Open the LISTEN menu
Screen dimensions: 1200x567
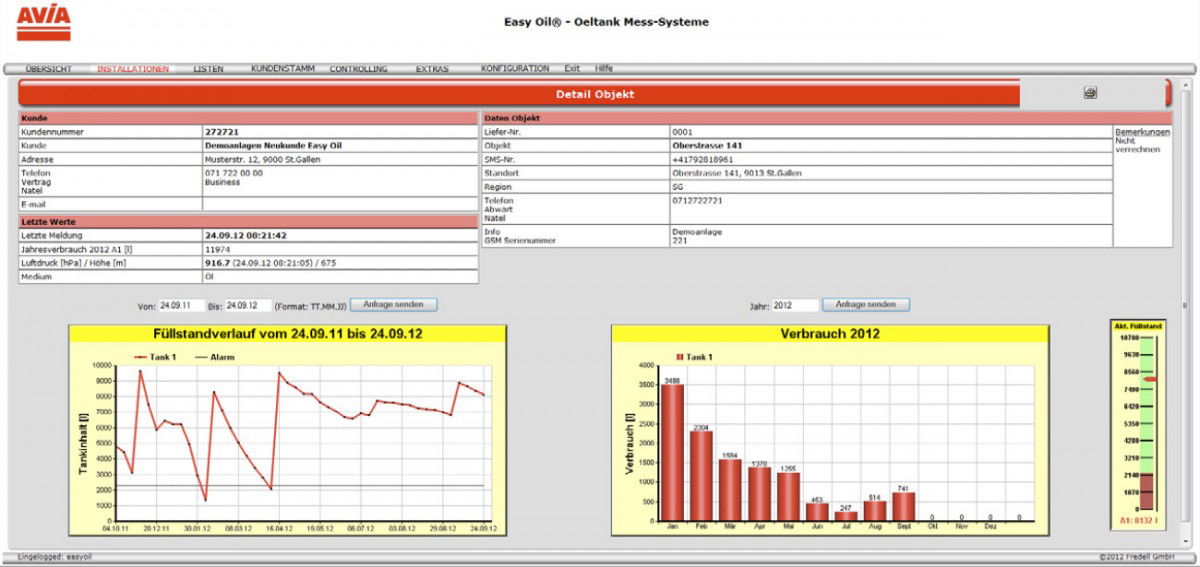pos(208,69)
